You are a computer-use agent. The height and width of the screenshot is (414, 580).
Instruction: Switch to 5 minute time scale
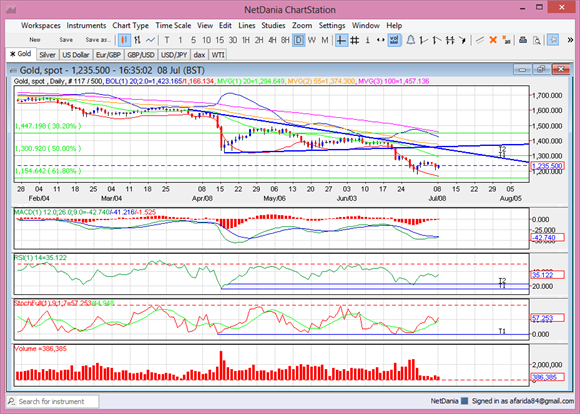[193, 40]
